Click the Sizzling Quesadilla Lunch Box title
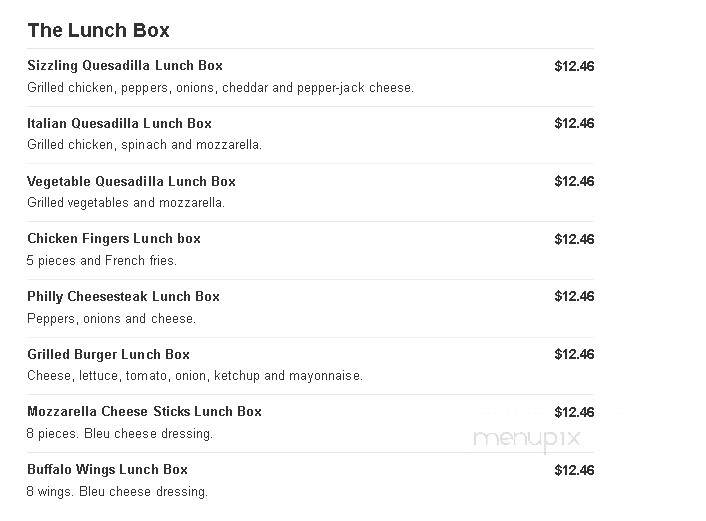Image resolution: width=706 pixels, height=521 pixels. 125,66
